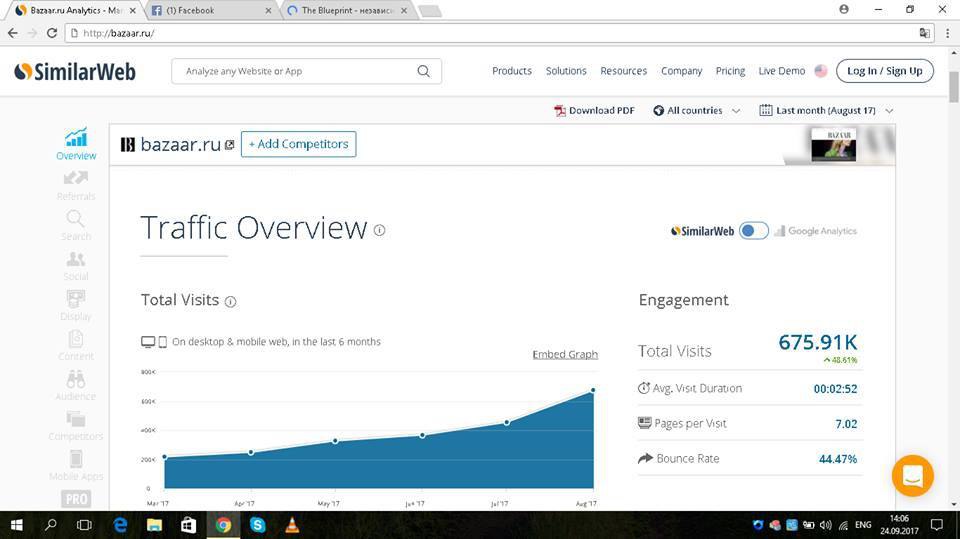Click the Windows Start button
Screen dimensions: 960x539
point(17,525)
